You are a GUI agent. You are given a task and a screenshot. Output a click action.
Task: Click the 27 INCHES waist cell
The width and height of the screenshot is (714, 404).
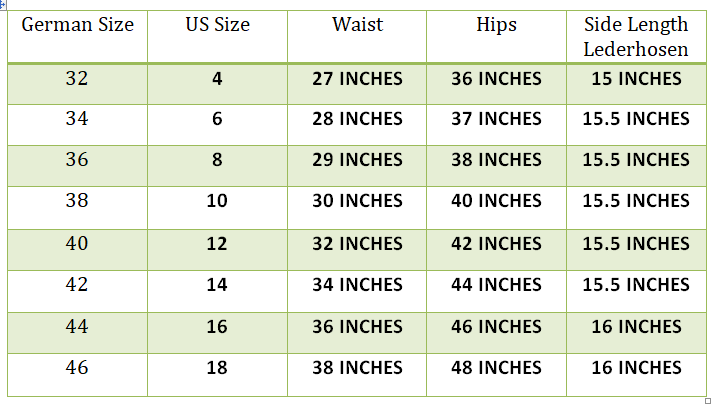[x=357, y=79]
